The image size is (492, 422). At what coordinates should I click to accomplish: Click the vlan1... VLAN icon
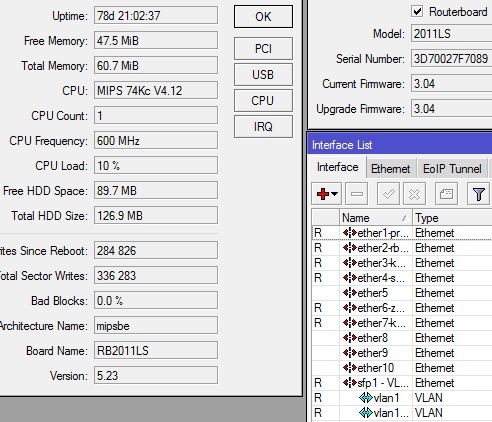click(x=366, y=413)
